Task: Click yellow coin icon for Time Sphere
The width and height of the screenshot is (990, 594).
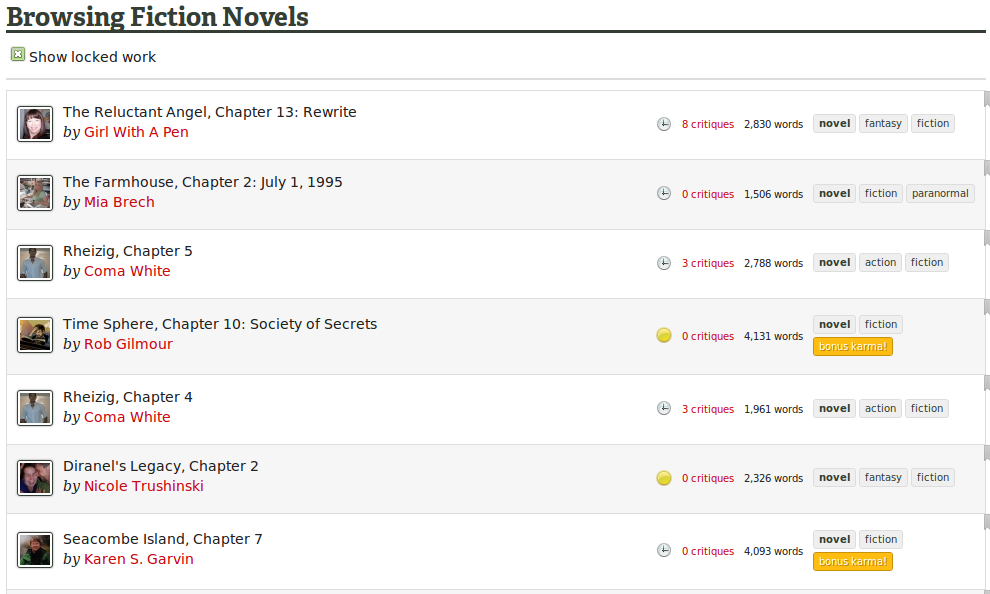Action: (664, 336)
